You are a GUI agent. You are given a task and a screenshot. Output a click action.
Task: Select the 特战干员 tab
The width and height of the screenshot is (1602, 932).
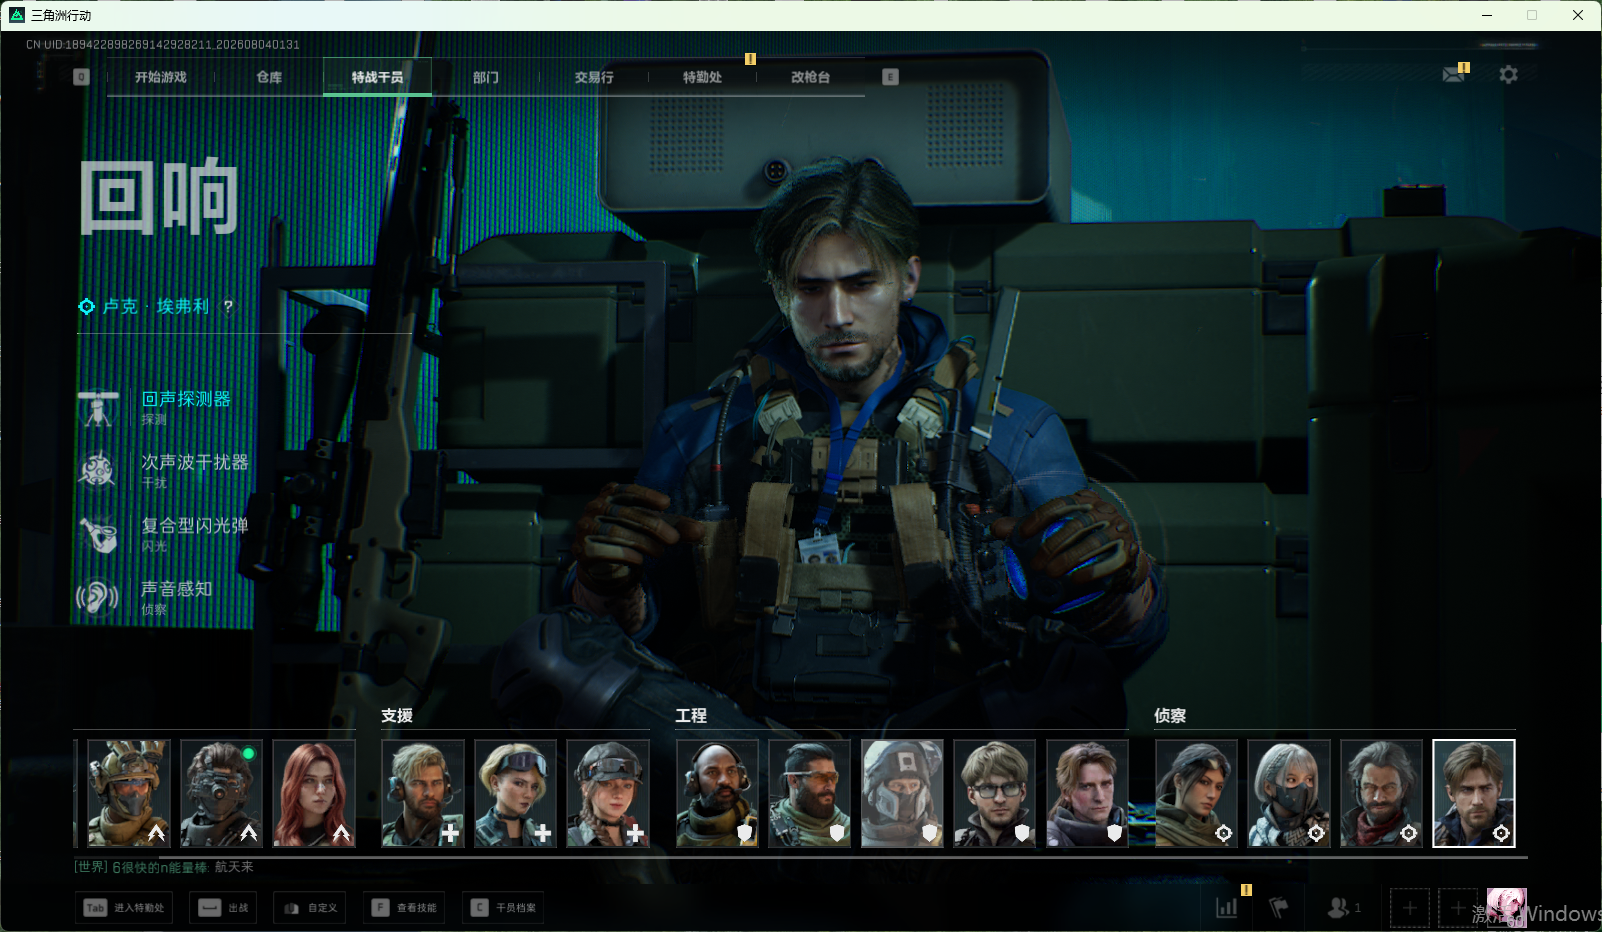(377, 77)
